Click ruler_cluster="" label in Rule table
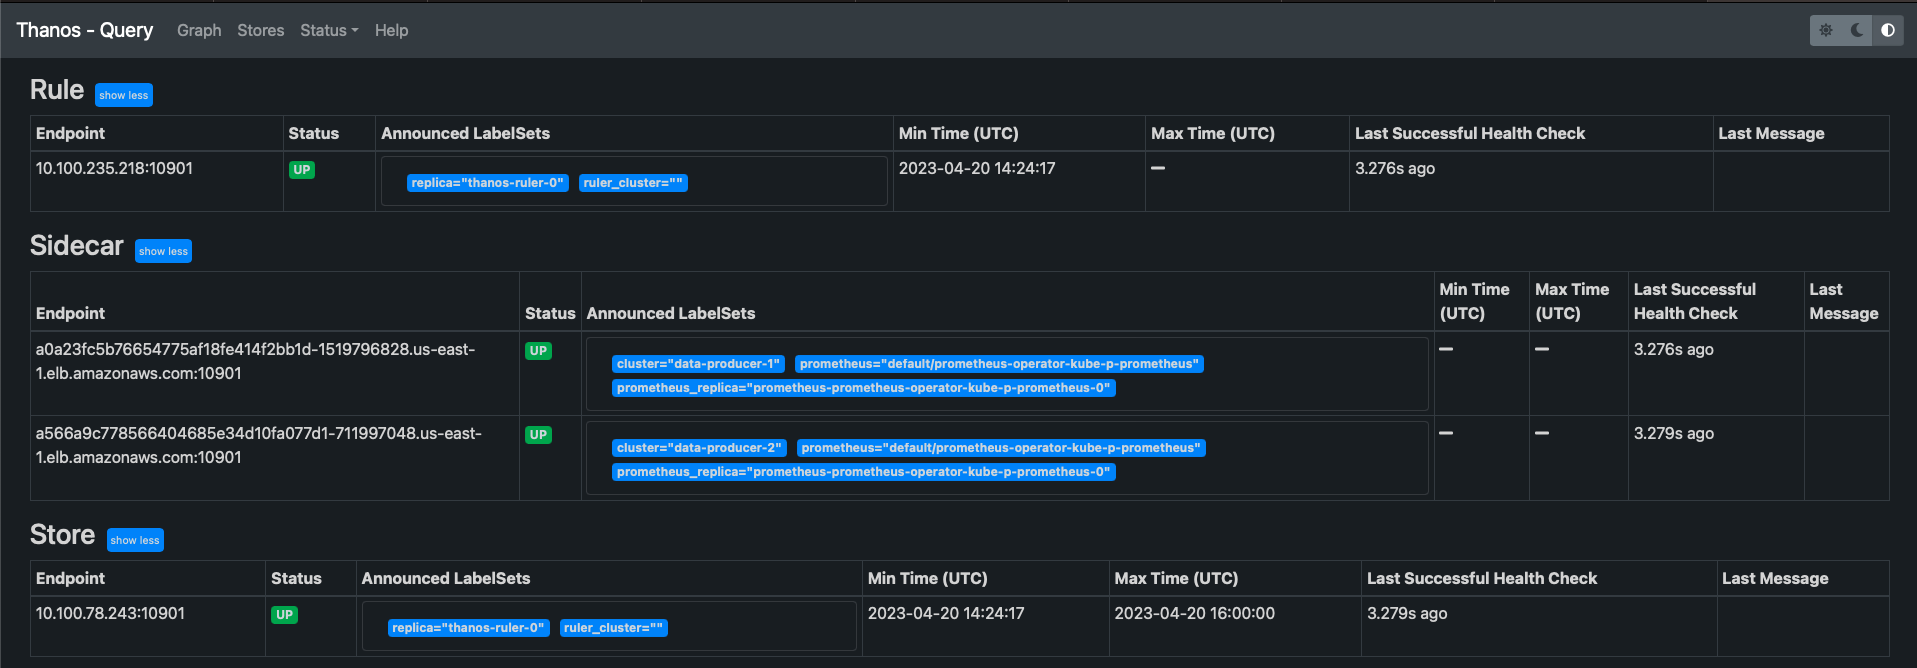 coord(633,183)
